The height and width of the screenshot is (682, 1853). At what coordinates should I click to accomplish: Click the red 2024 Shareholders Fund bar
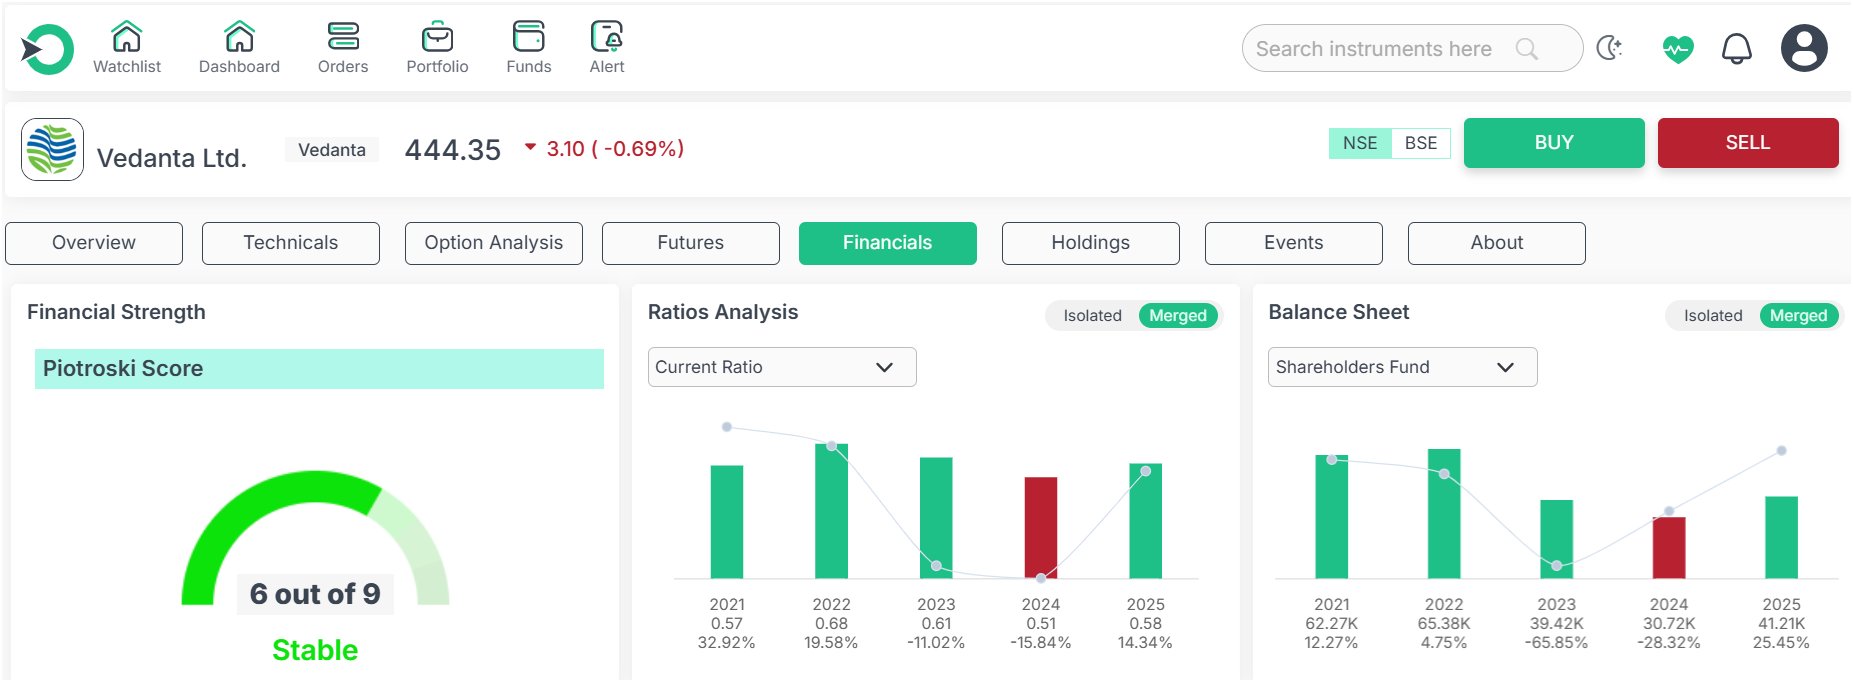click(1669, 548)
